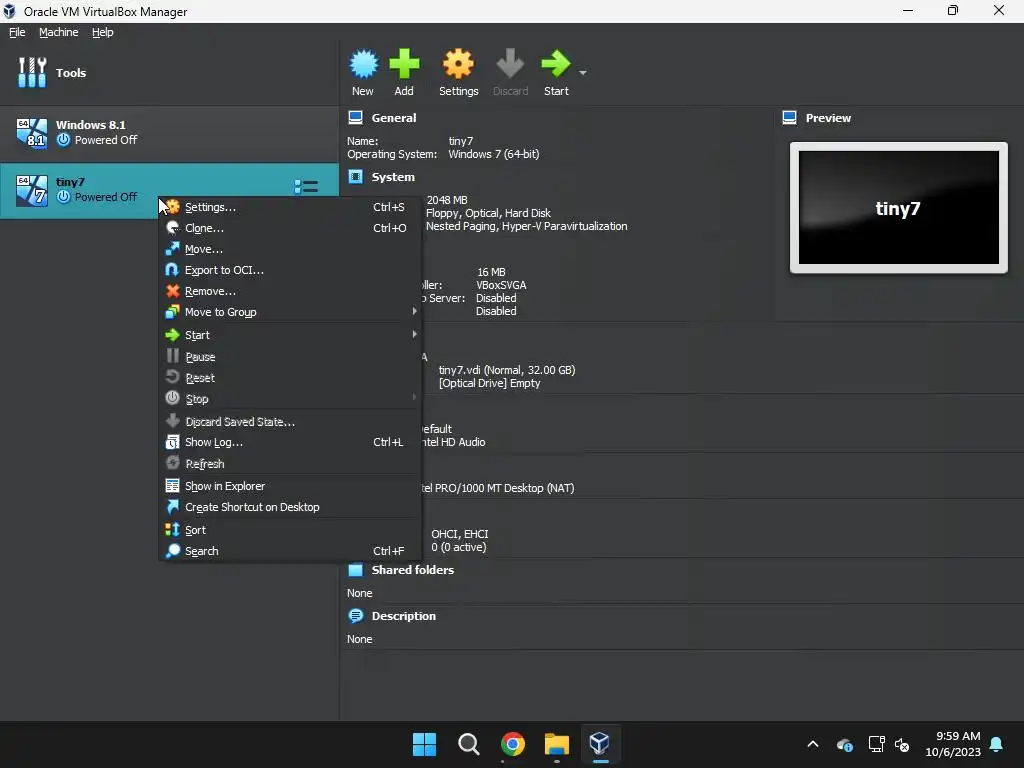The image size is (1024, 768).
Task: Choose Sort in the context menu
Action: (289, 530)
